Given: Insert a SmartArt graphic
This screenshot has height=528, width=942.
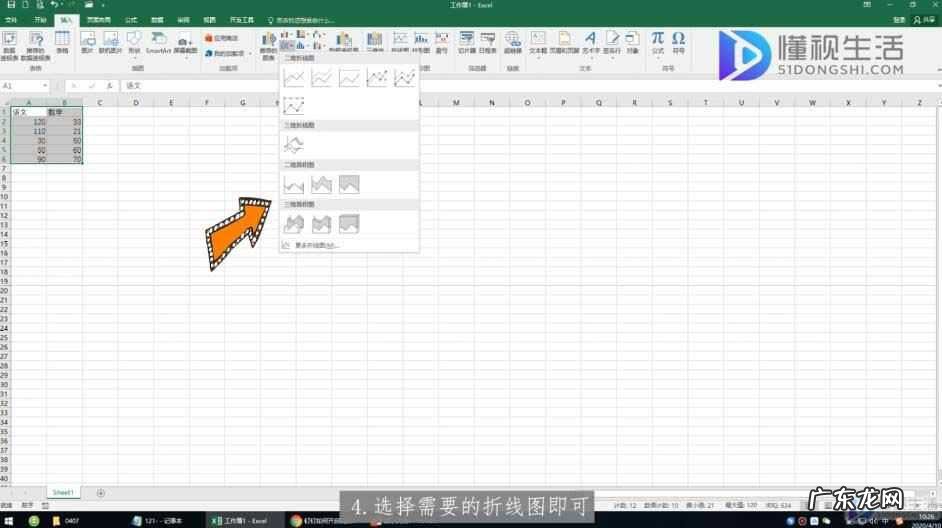Looking at the screenshot, I should [x=158, y=41].
